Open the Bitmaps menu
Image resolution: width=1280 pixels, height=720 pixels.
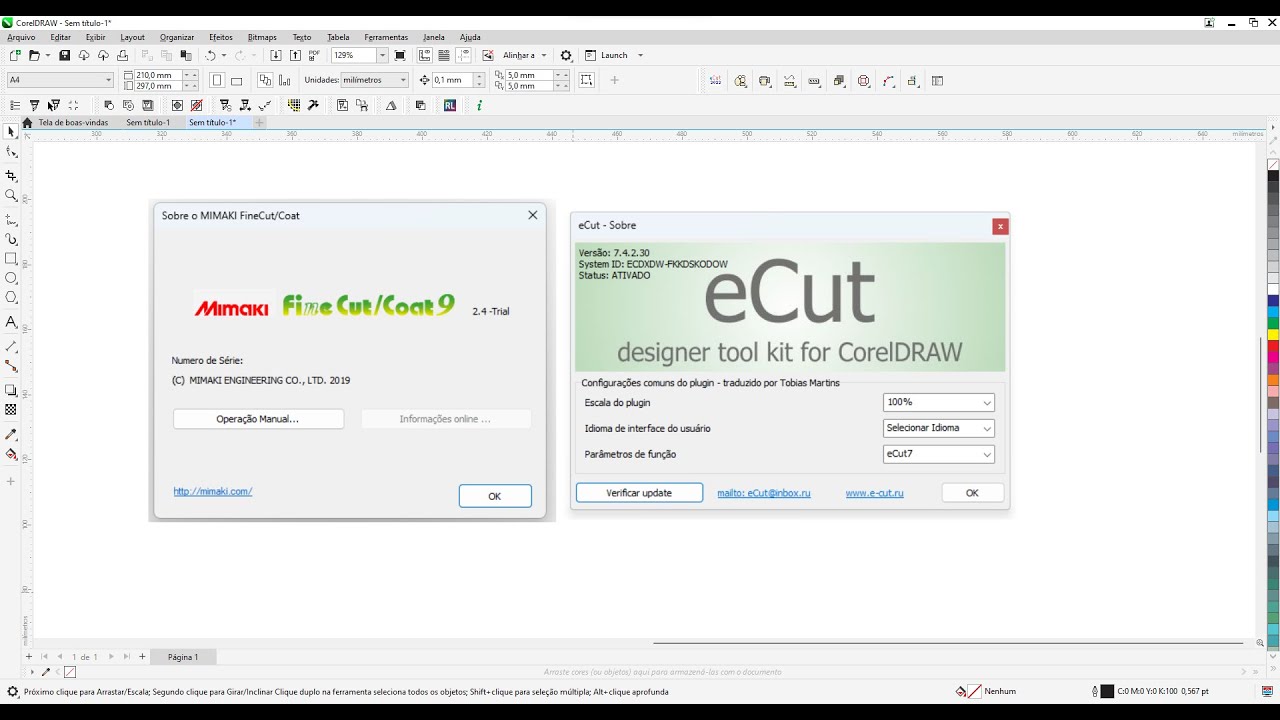click(262, 37)
